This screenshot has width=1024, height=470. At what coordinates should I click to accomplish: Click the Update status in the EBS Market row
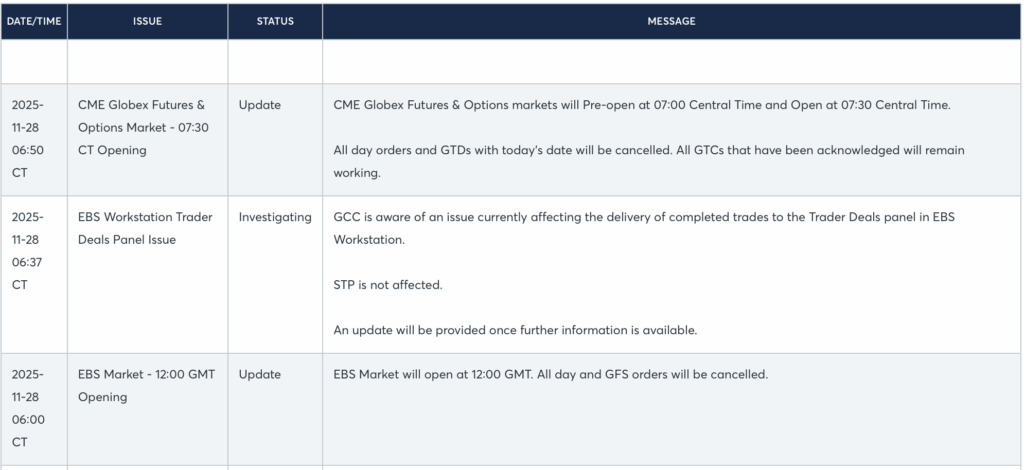(x=260, y=375)
